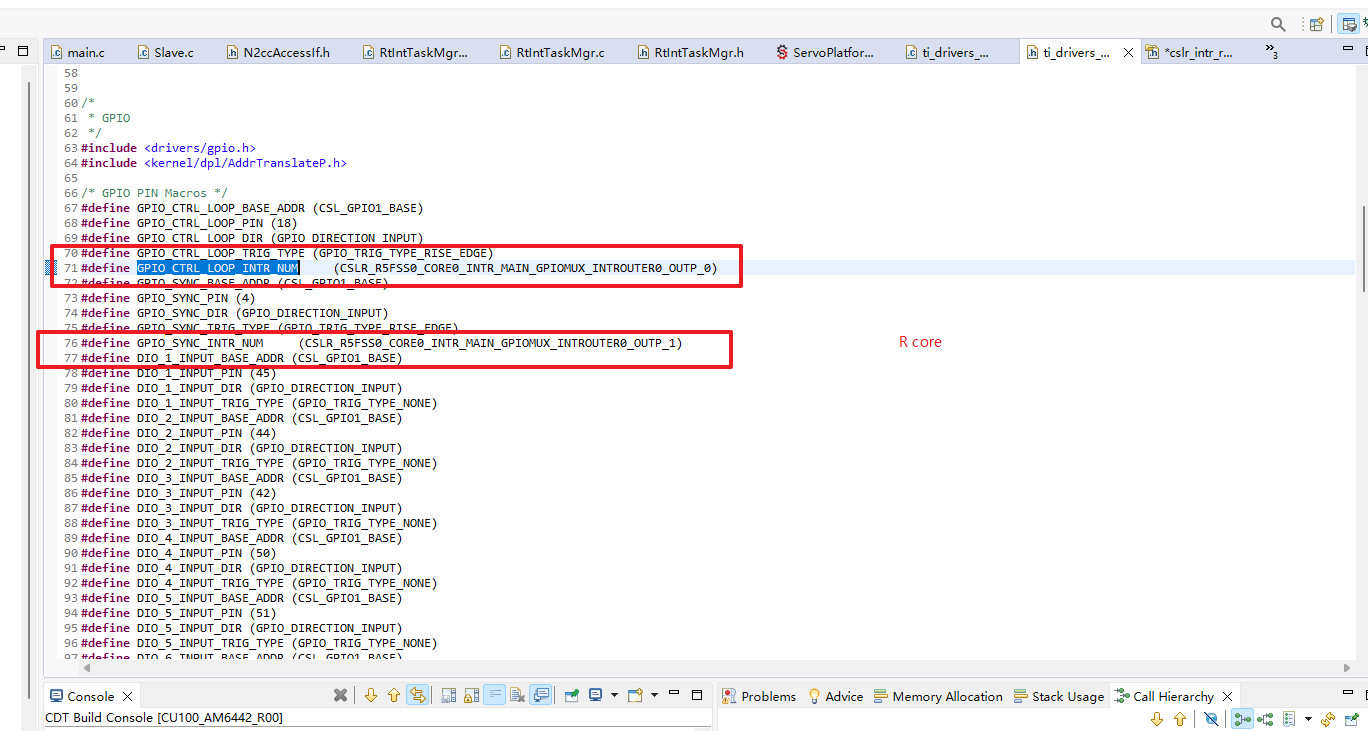This screenshot has width=1368, height=731.
Task: Refresh the Call Hierarchy view
Action: click(1328, 719)
